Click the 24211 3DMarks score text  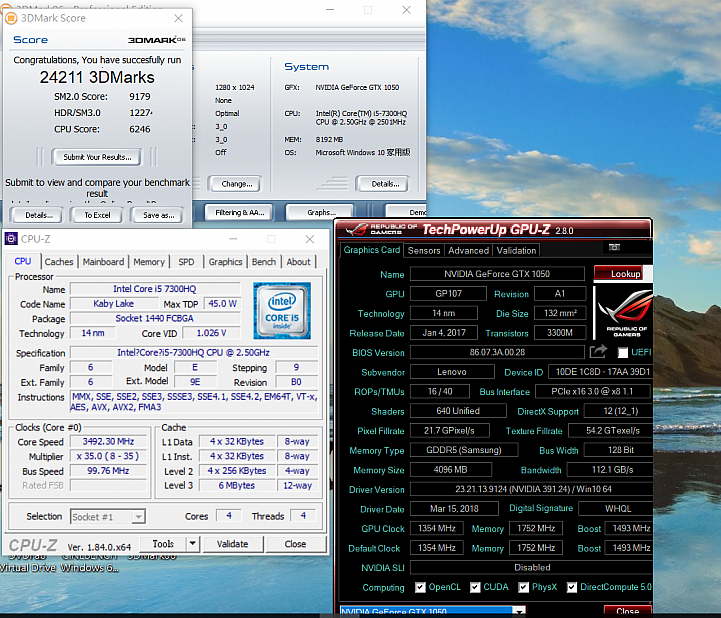click(x=97, y=77)
